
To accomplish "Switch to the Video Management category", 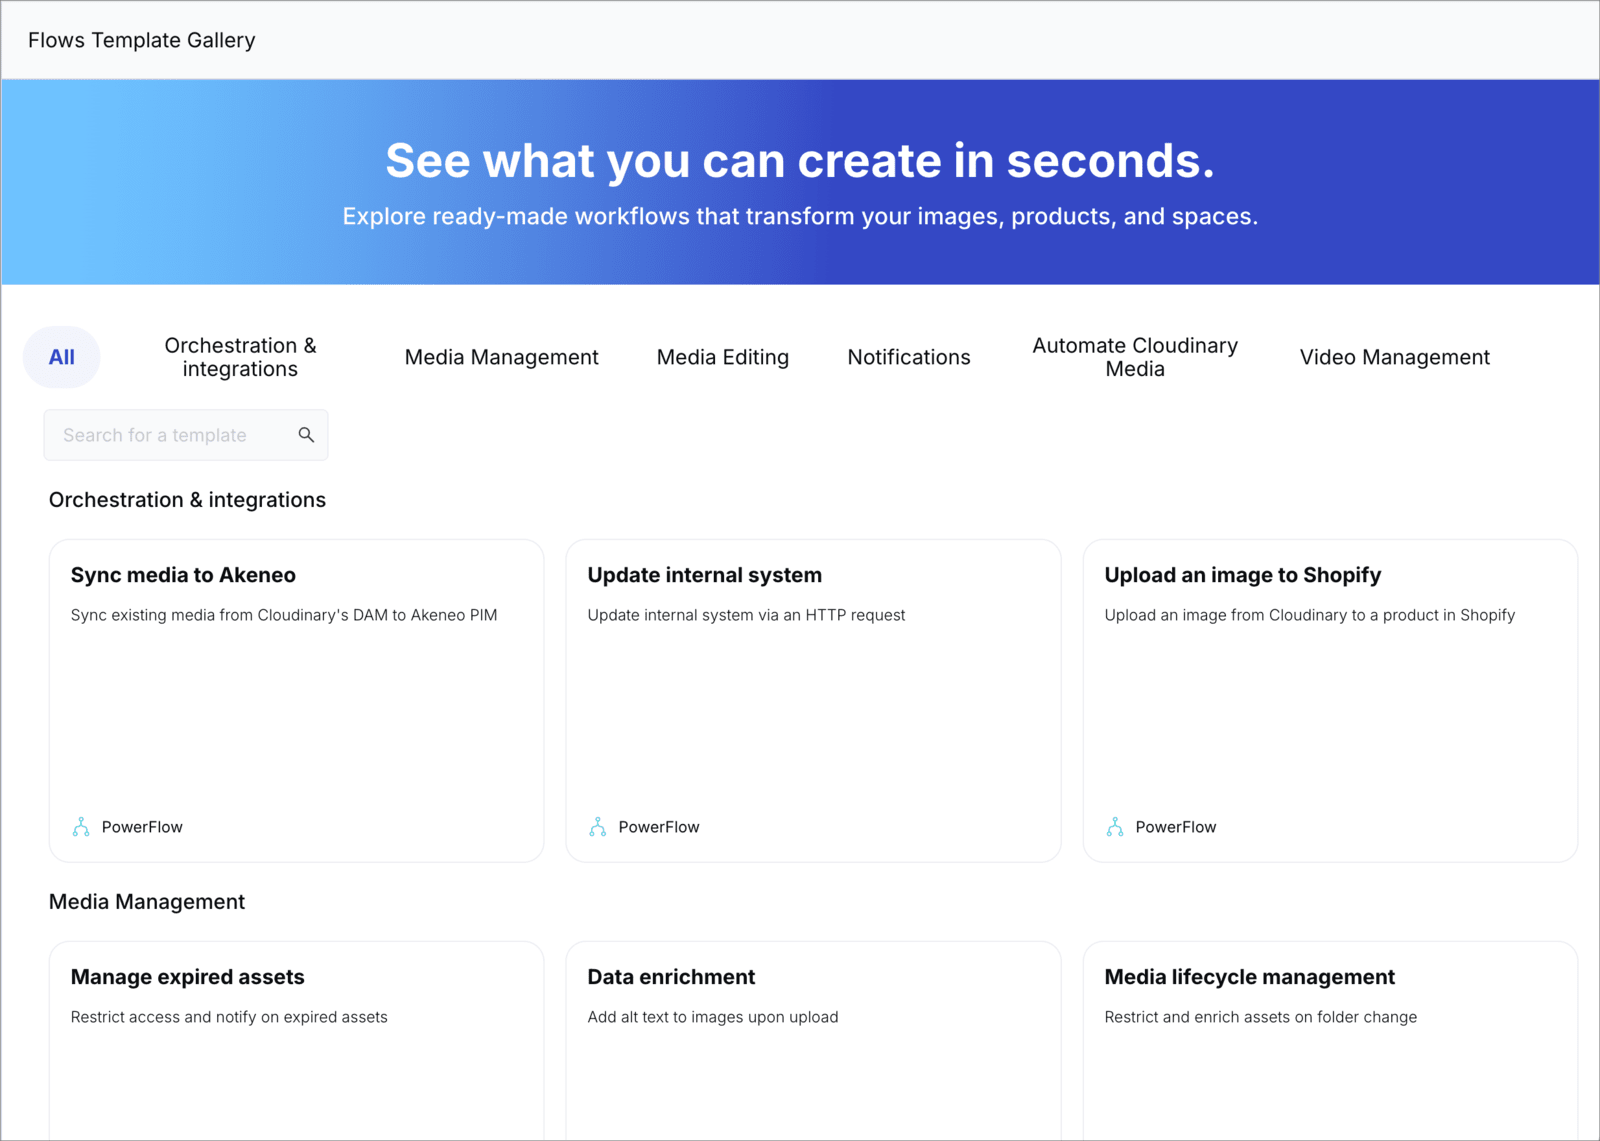I will pyautogui.click(x=1394, y=356).
